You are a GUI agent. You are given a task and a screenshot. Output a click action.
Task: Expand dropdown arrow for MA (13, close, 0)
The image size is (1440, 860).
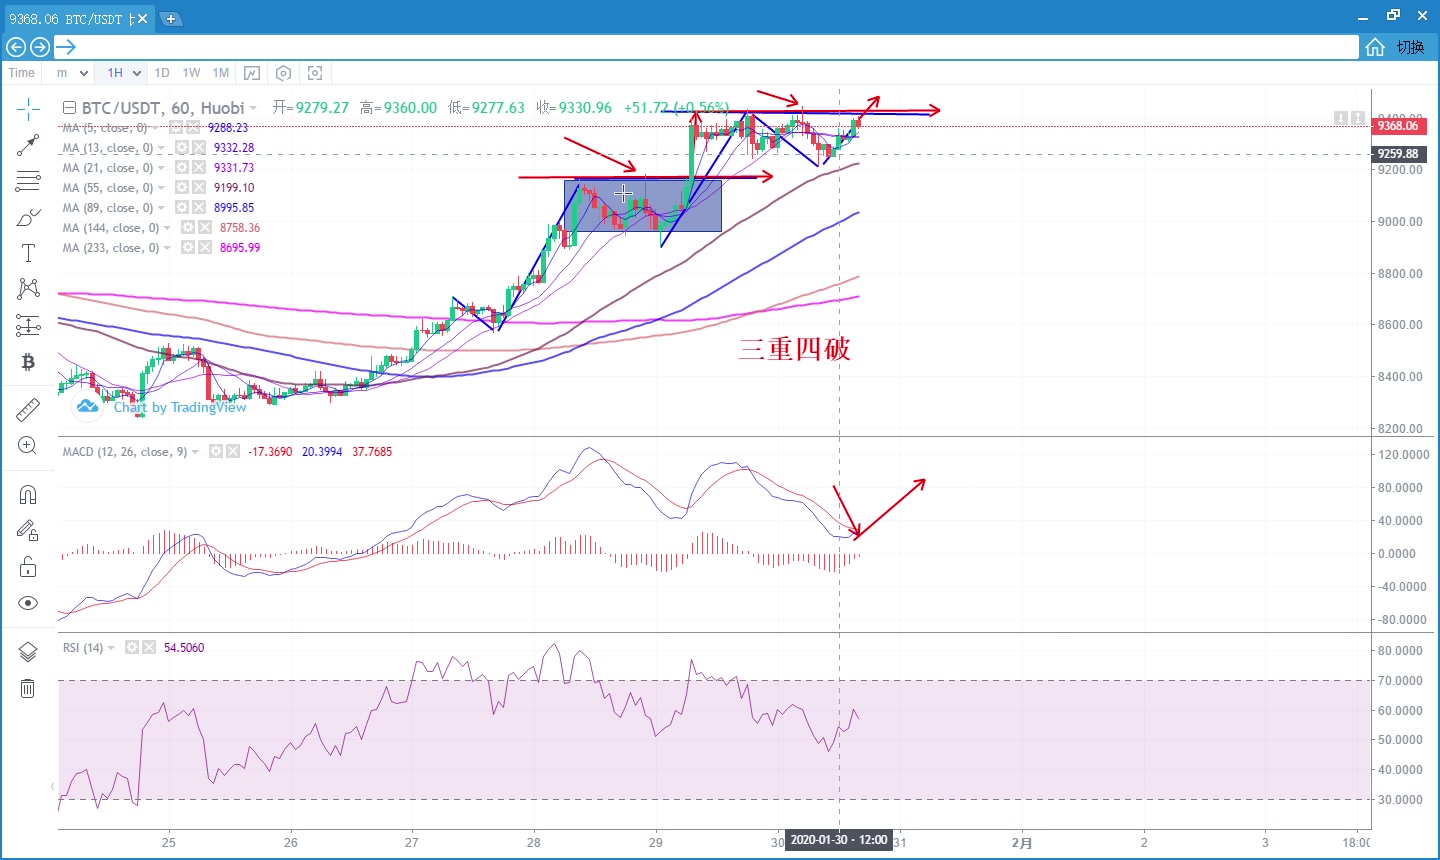pyautogui.click(x=161, y=148)
